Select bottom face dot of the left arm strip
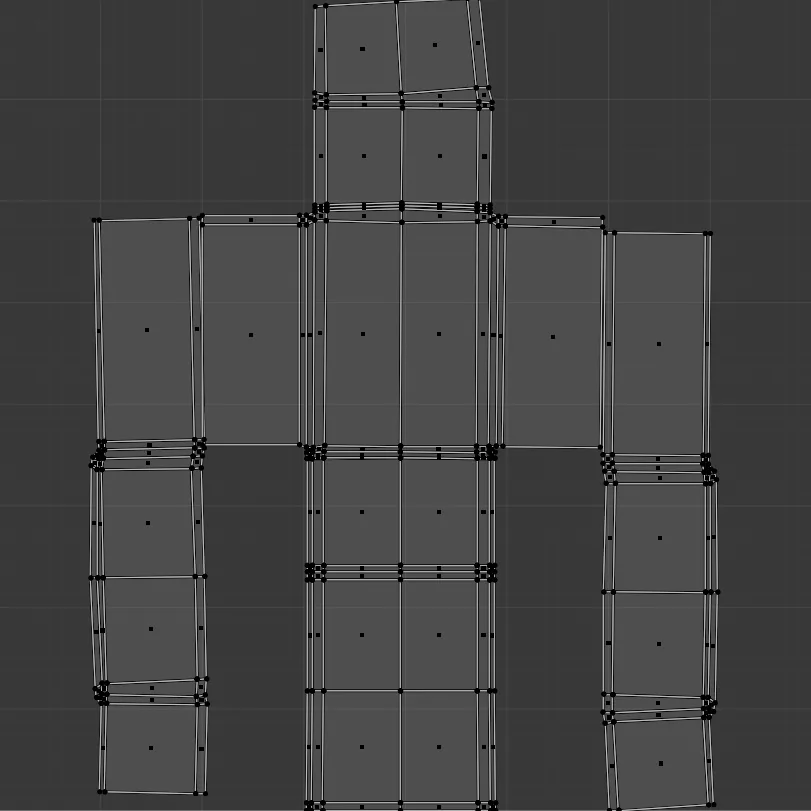Screen dimensions: 811x811 click(151, 748)
